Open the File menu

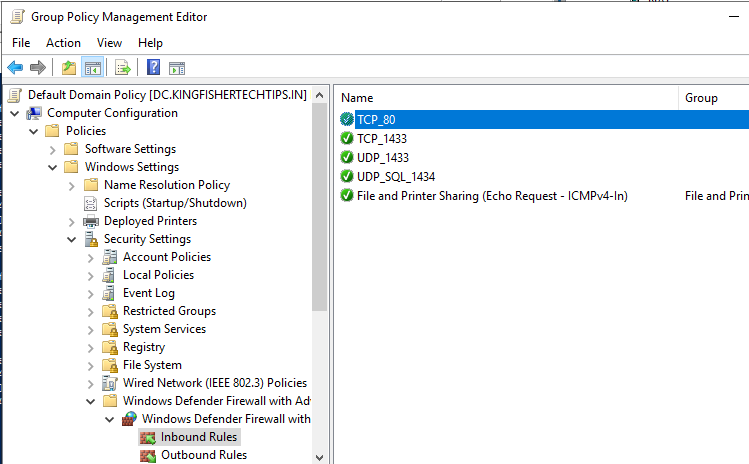[x=21, y=43]
